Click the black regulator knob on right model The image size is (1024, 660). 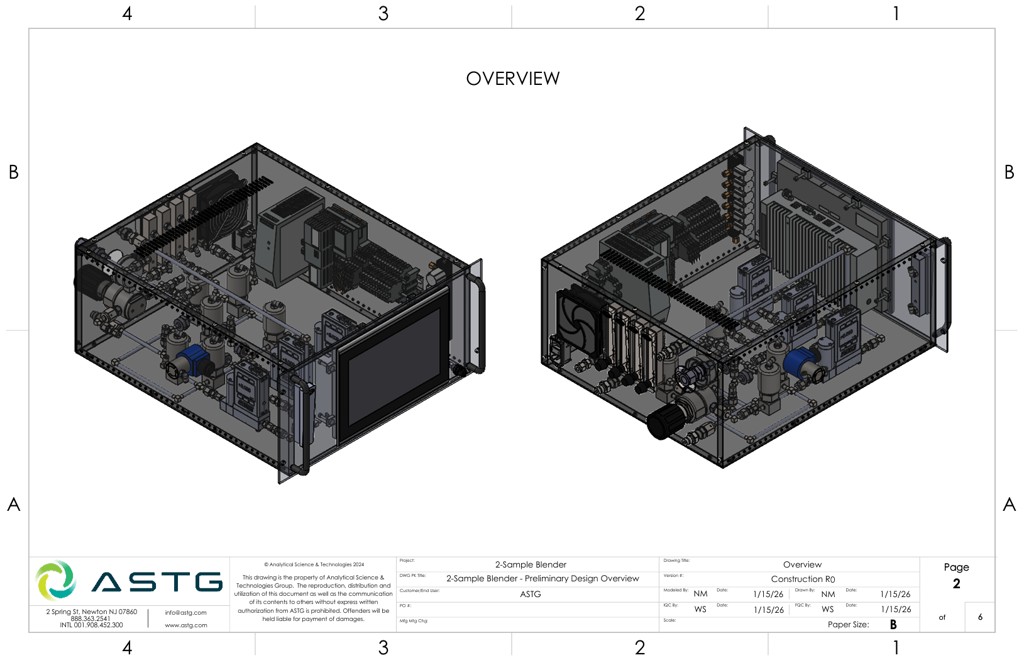pos(663,424)
